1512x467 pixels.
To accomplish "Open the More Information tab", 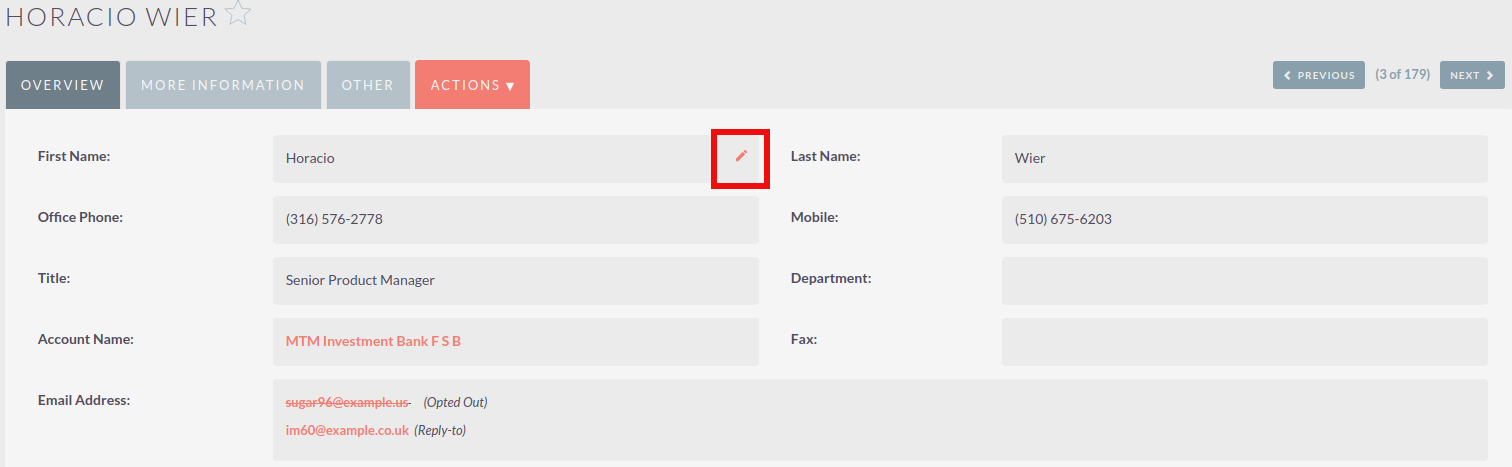I will point(223,85).
